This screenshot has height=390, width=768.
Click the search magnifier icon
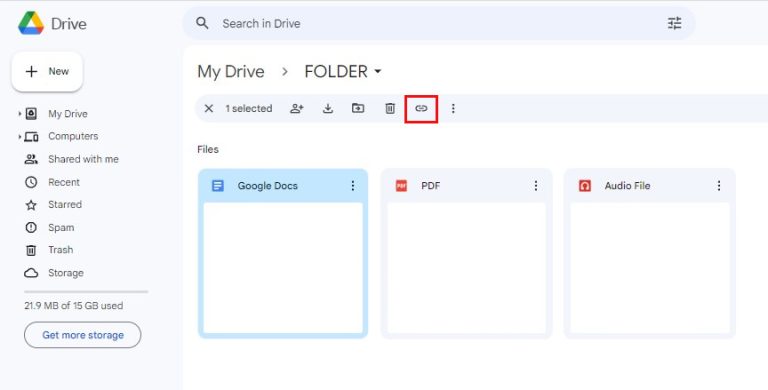coord(202,23)
